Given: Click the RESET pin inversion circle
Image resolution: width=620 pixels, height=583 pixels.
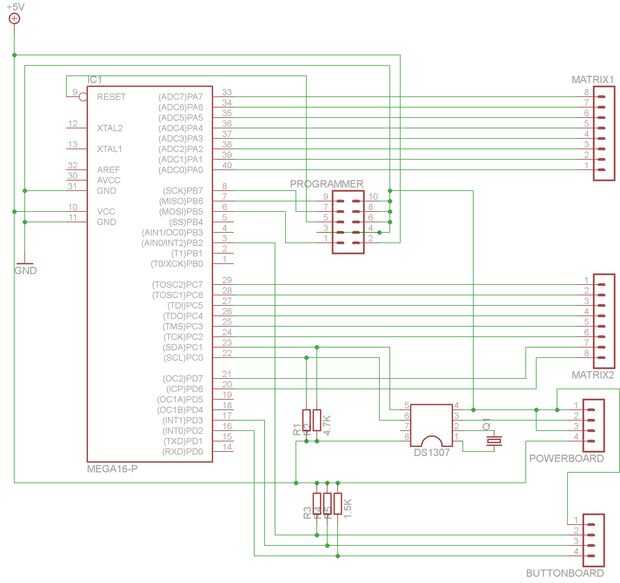Looking at the screenshot, I should (83, 97).
